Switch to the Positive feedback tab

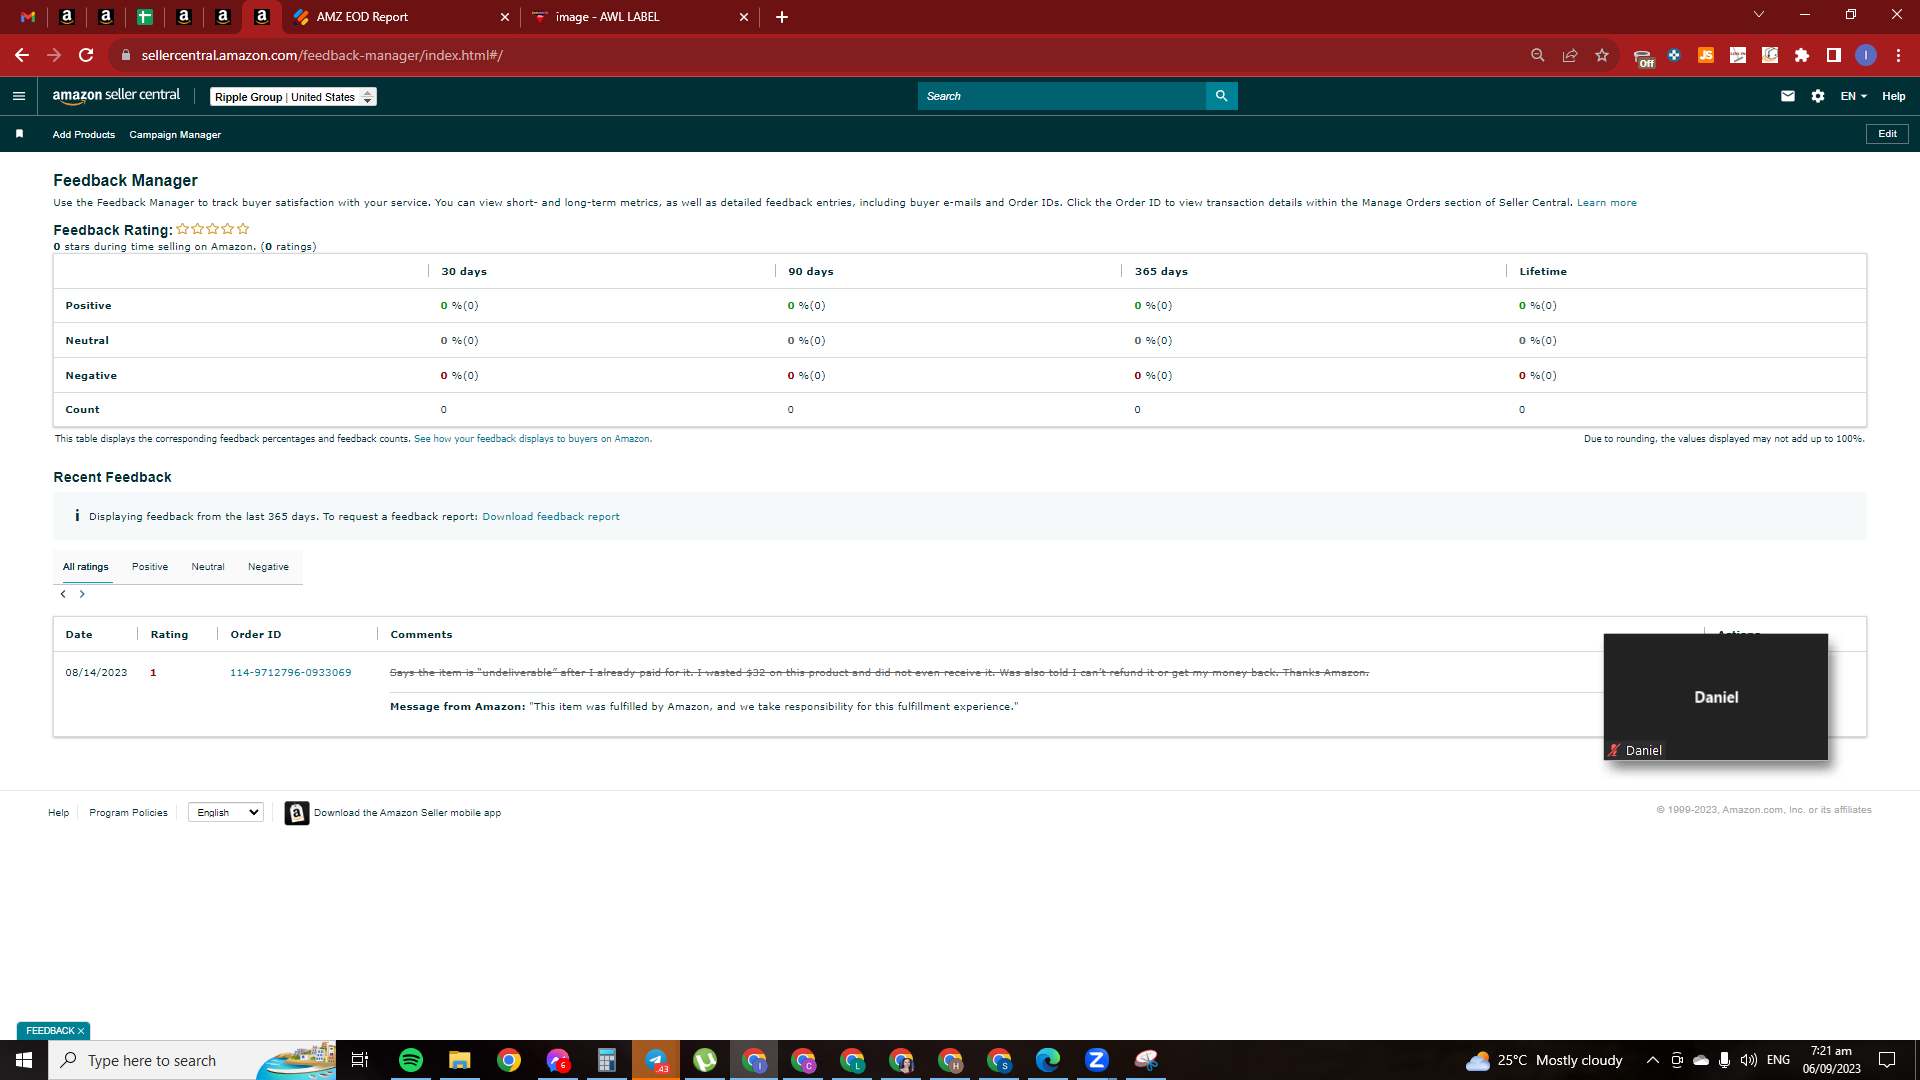pos(150,567)
